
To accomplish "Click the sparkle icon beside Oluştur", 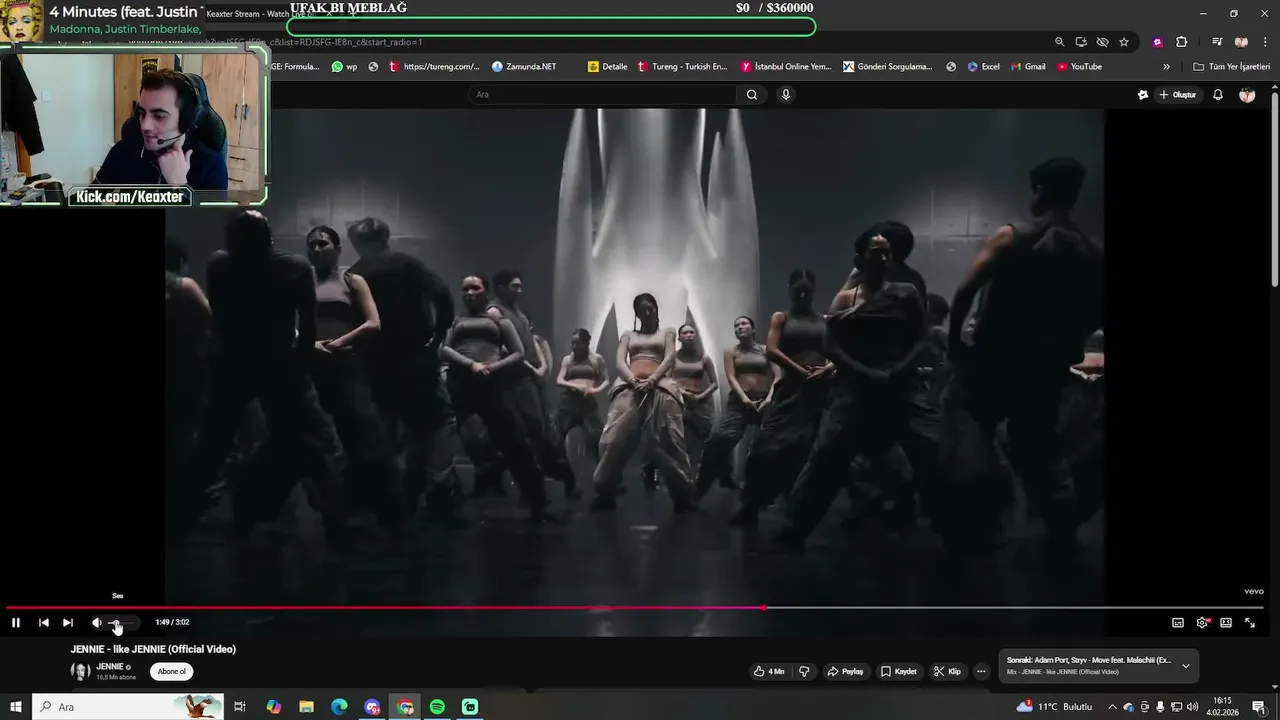I will 1143,95.
